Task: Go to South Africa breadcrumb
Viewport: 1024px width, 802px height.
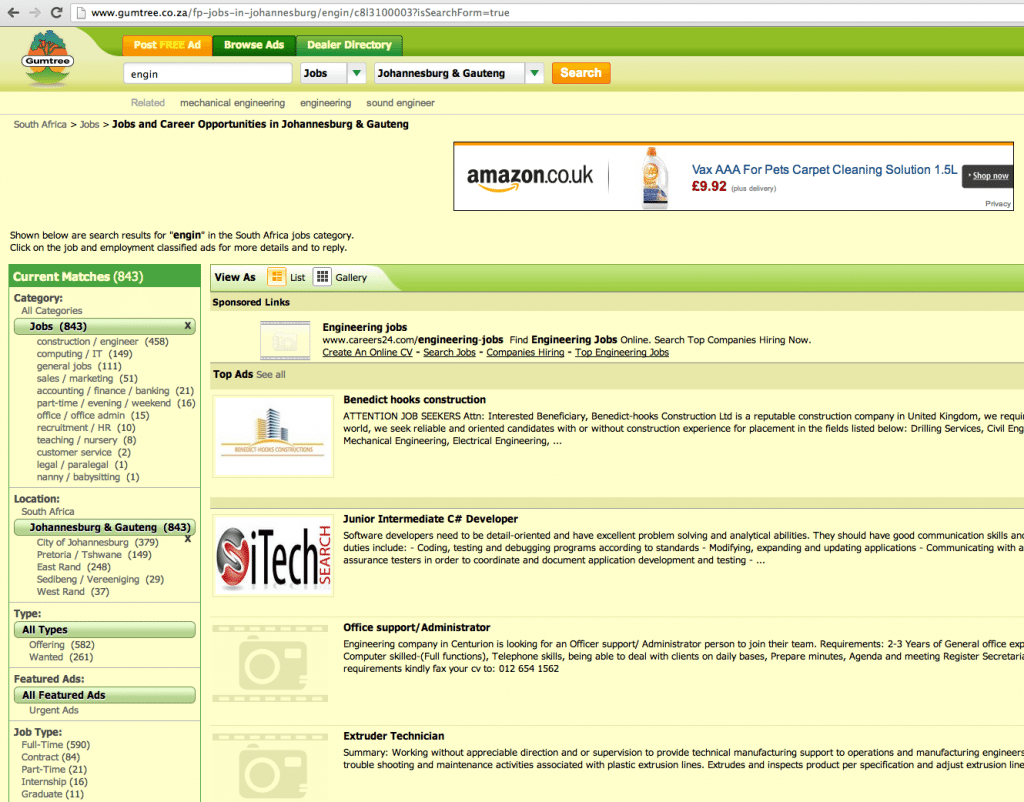Action: pos(40,124)
